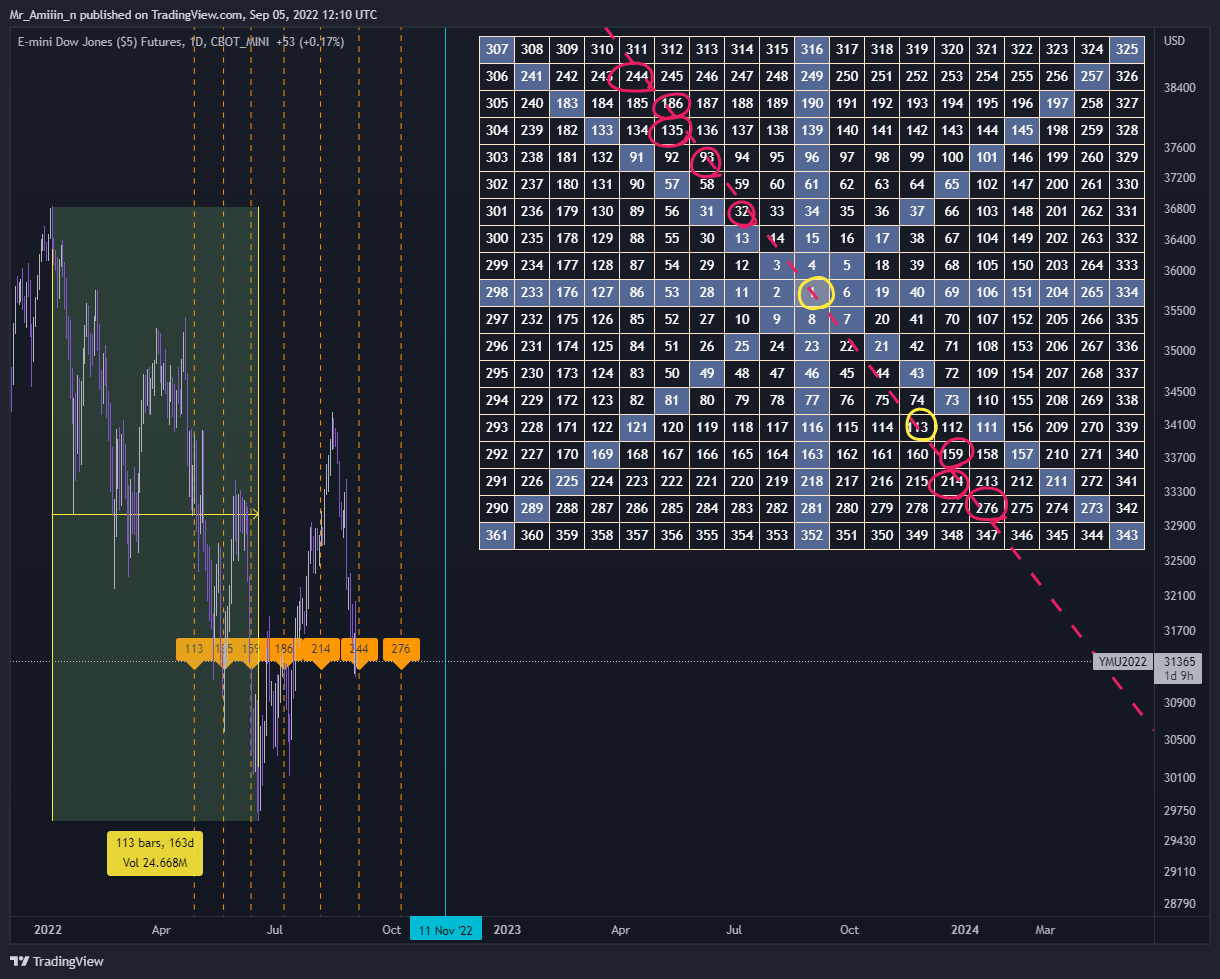This screenshot has height=979, width=1220.
Task: Click highlighted grid cell 298
Action: (497, 292)
